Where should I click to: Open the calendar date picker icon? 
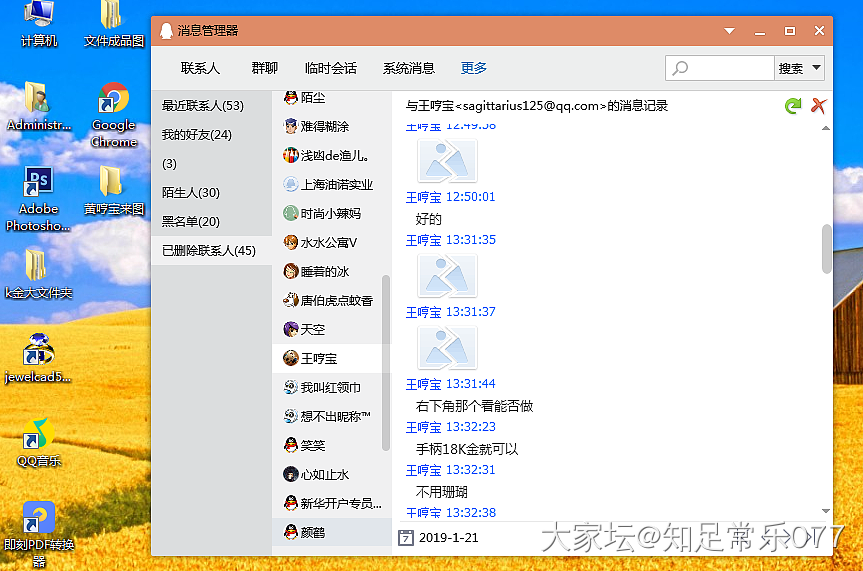[406, 538]
